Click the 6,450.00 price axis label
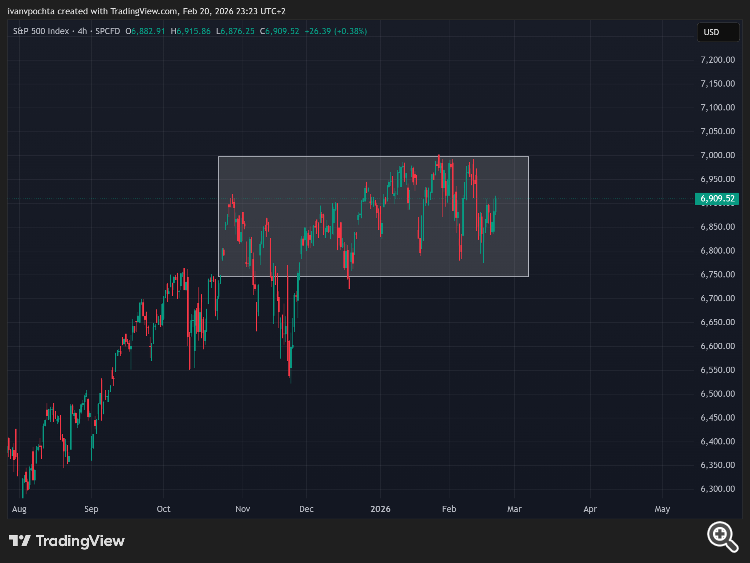The image size is (750, 563). (x=717, y=418)
